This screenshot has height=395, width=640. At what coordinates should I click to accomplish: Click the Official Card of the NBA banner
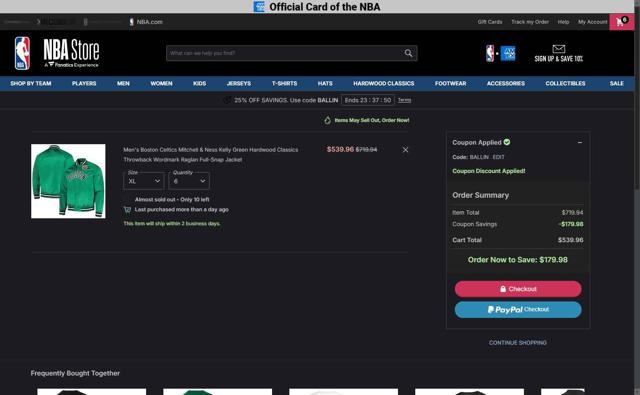(x=317, y=7)
